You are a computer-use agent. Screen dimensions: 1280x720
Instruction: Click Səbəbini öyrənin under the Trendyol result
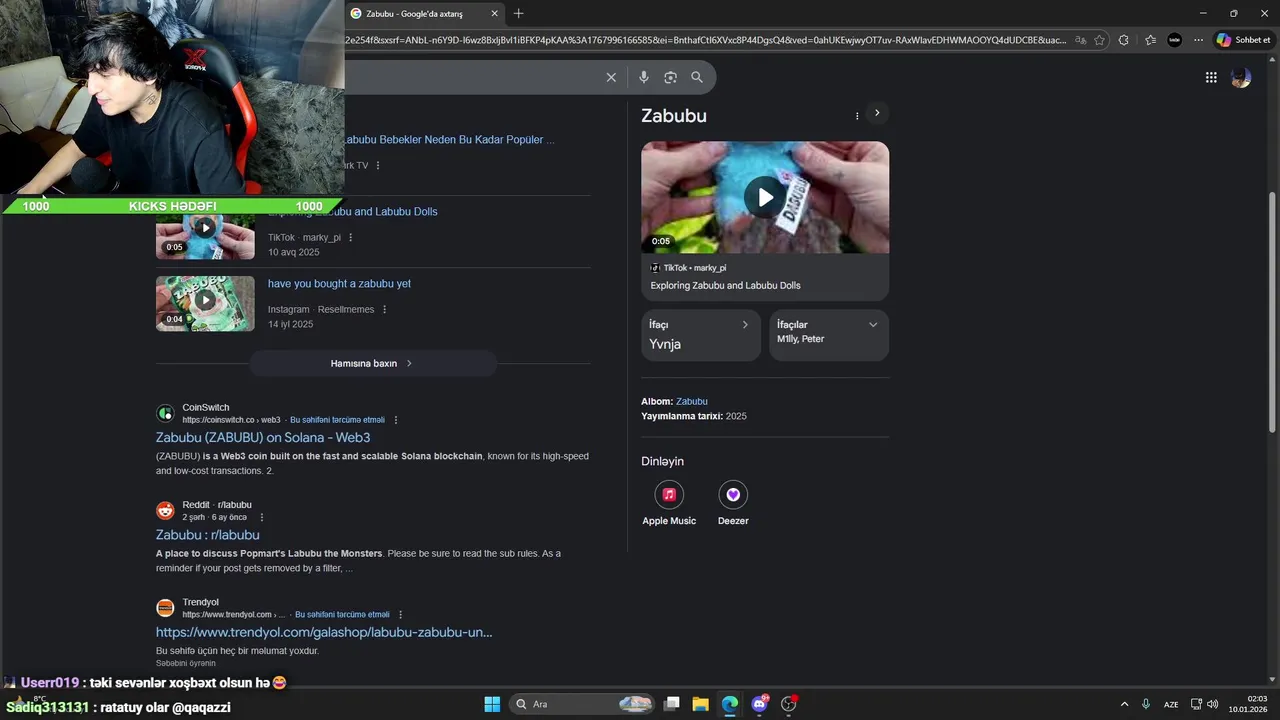point(185,663)
